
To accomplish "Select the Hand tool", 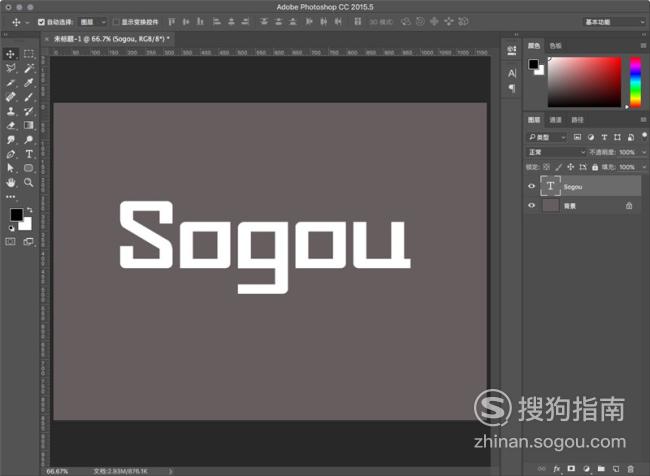I will click(11, 182).
